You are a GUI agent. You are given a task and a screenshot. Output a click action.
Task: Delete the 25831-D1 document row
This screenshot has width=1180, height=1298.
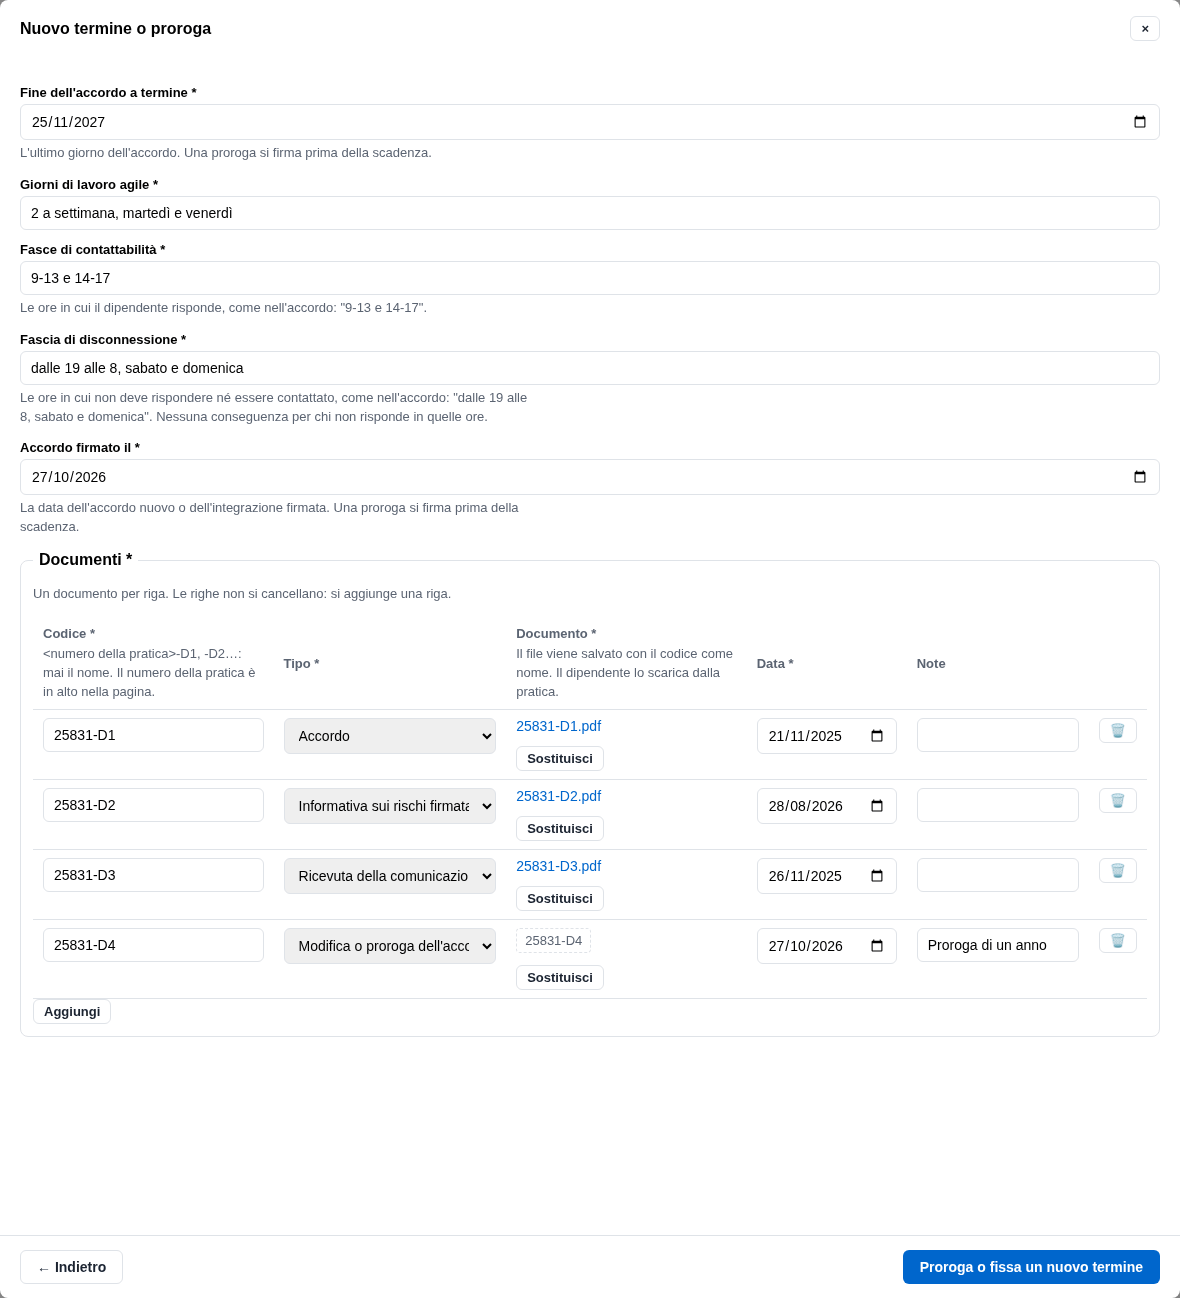click(x=1117, y=731)
